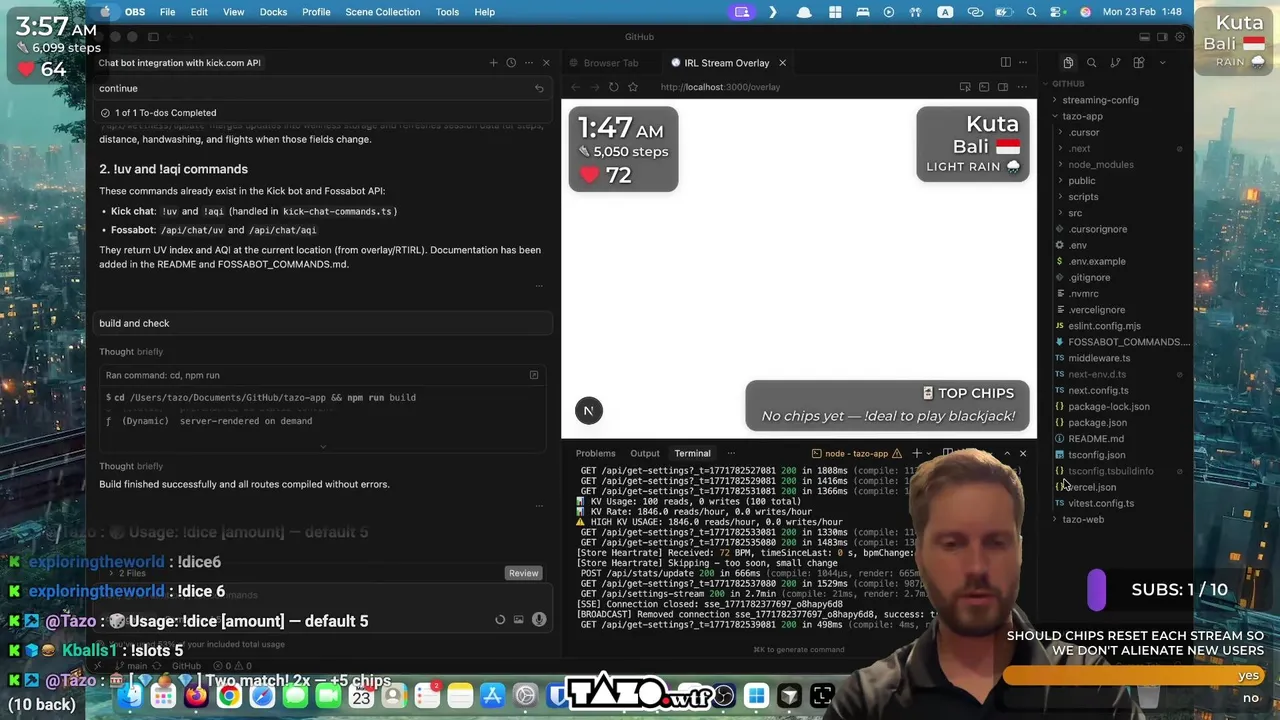Add a new terminal with plus icon
1280x720 pixels.
916,454
